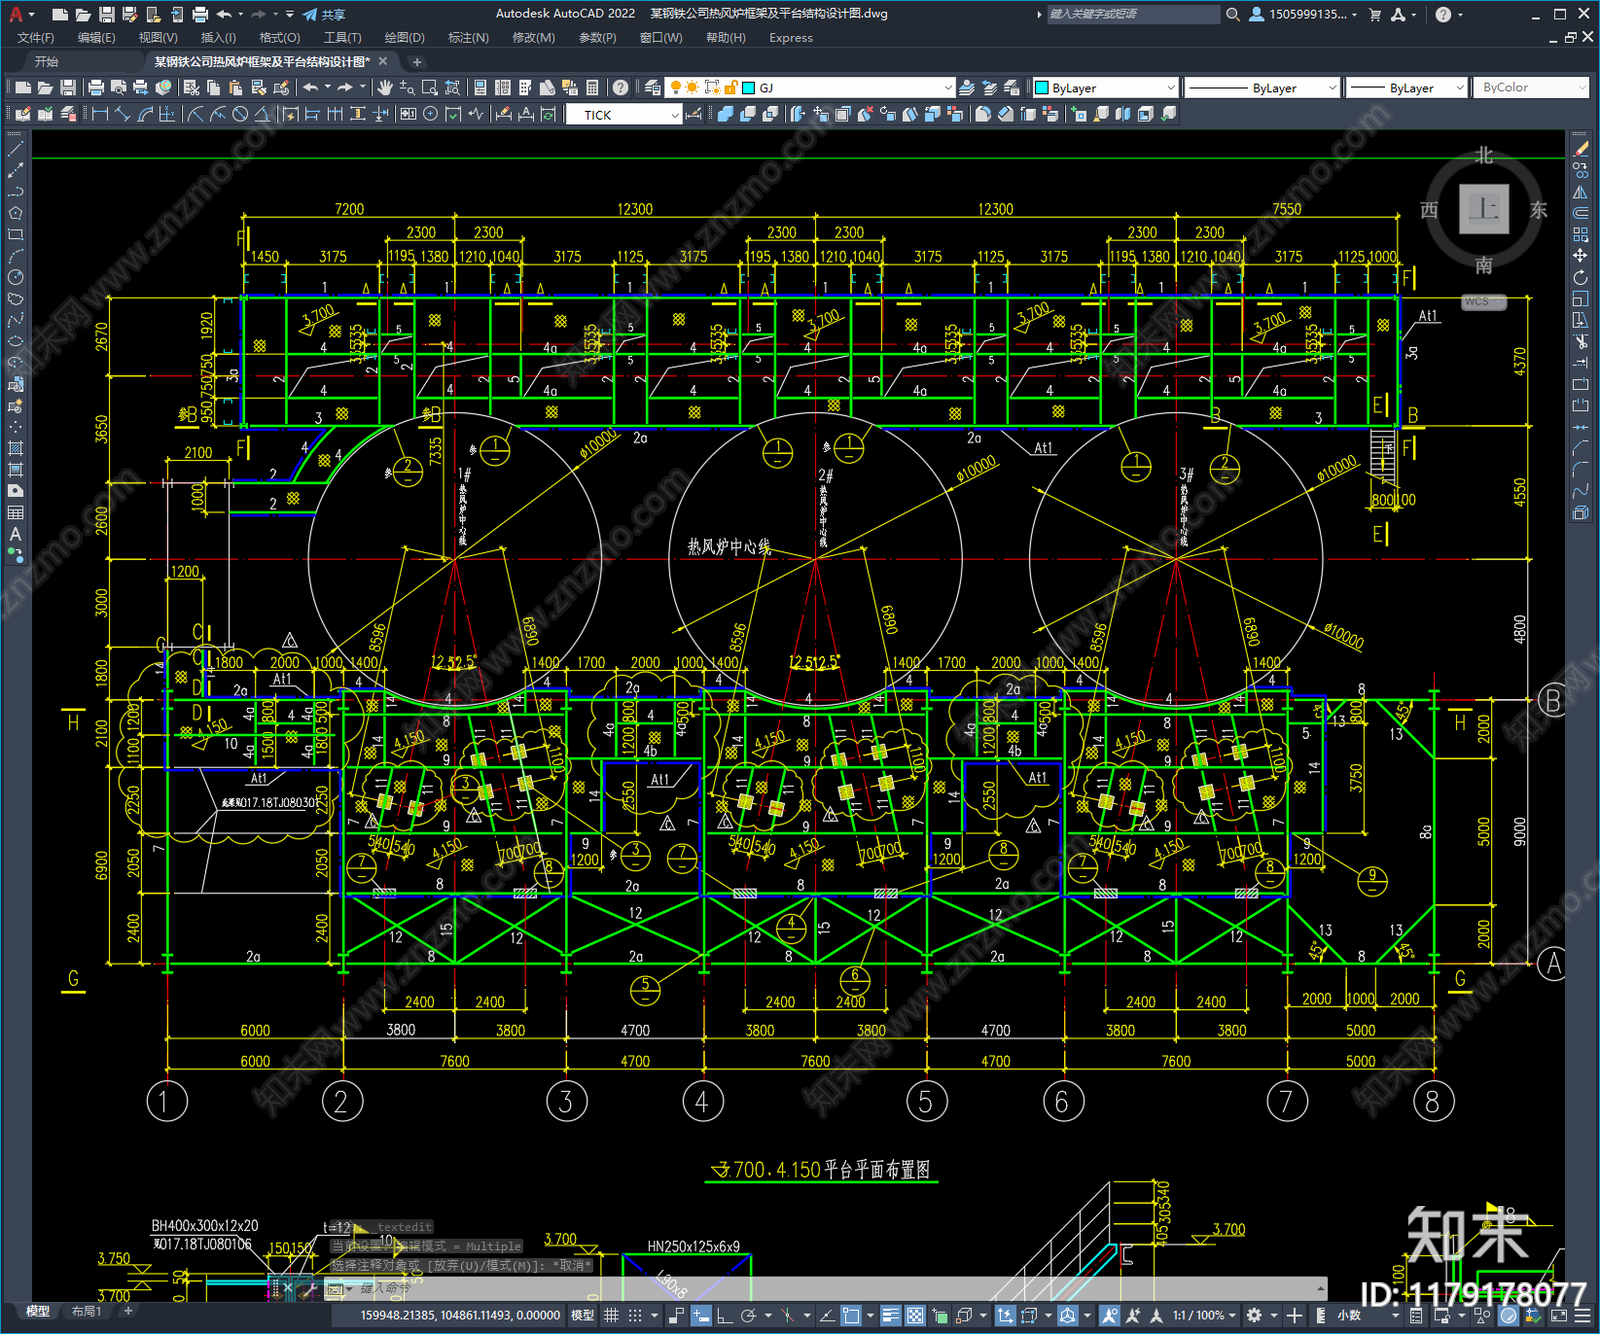
Task: Click the search magnifier icon in title bar
Action: click(x=1233, y=14)
